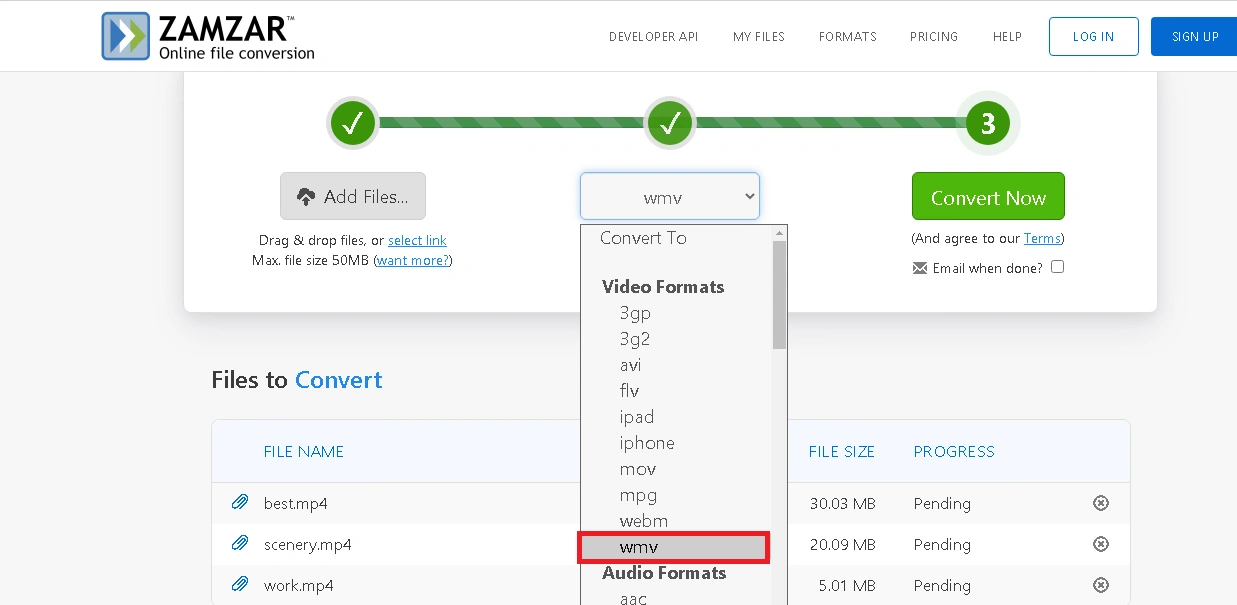Open the want more? link
The image size is (1237, 605).
click(x=413, y=260)
